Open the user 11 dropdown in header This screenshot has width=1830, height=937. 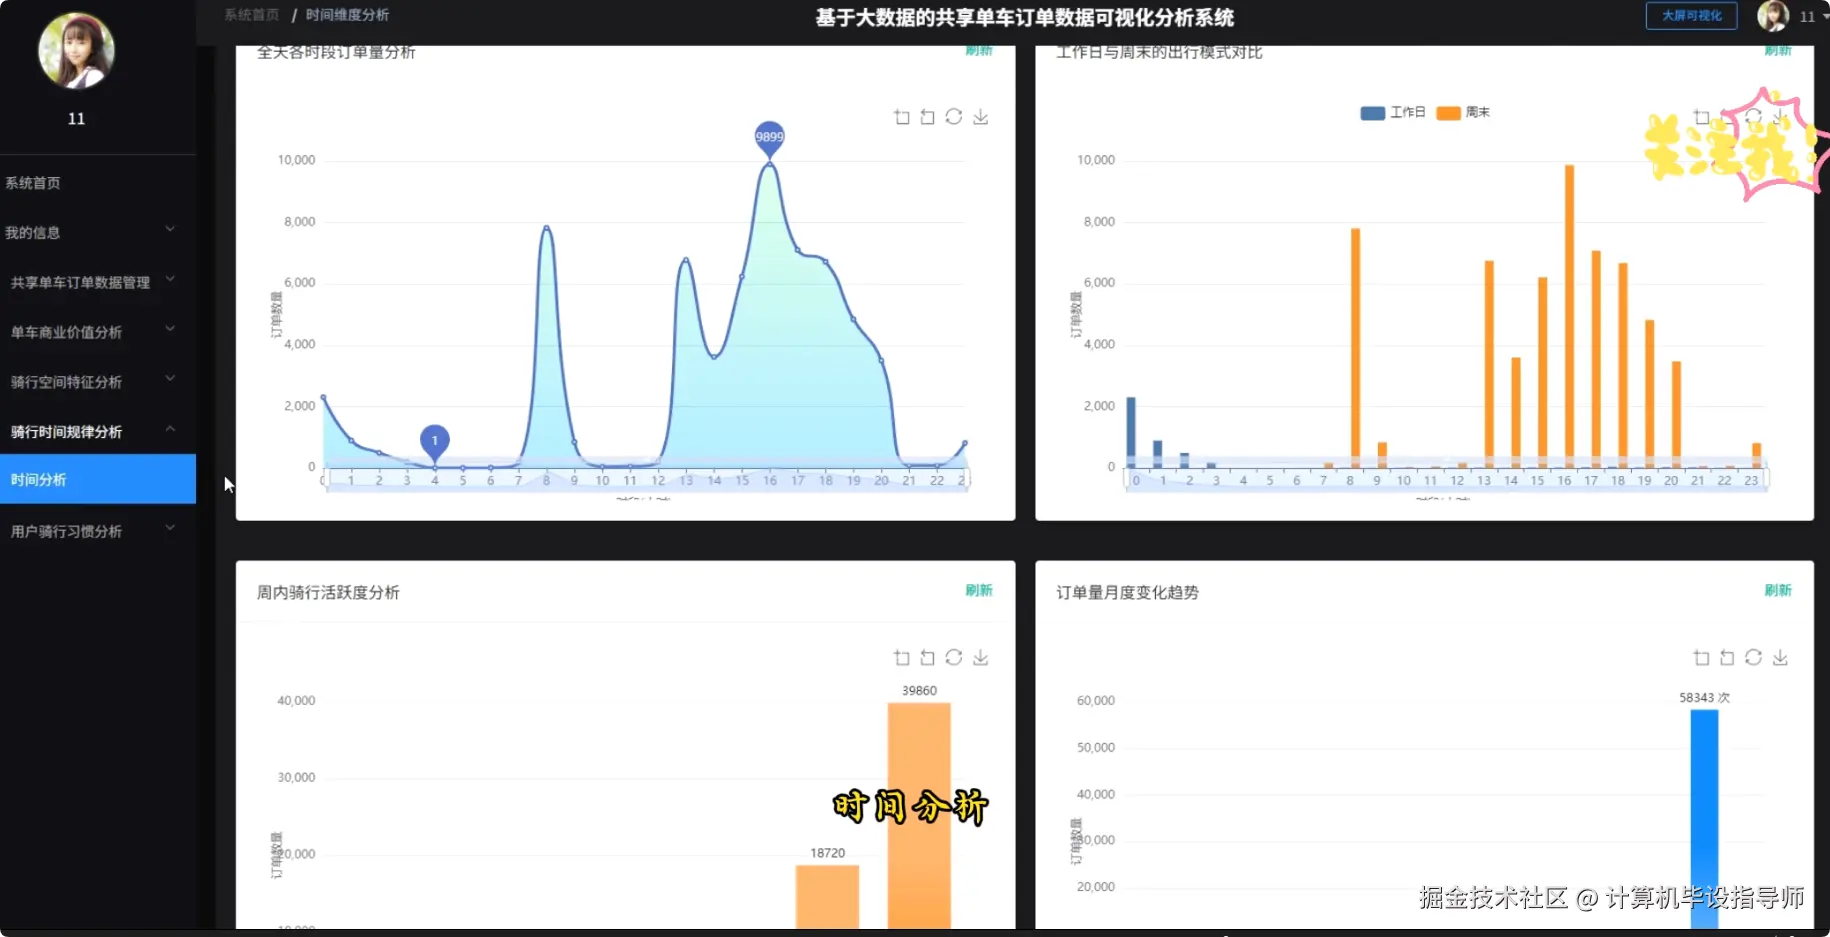pyautogui.click(x=1814, y=17)
